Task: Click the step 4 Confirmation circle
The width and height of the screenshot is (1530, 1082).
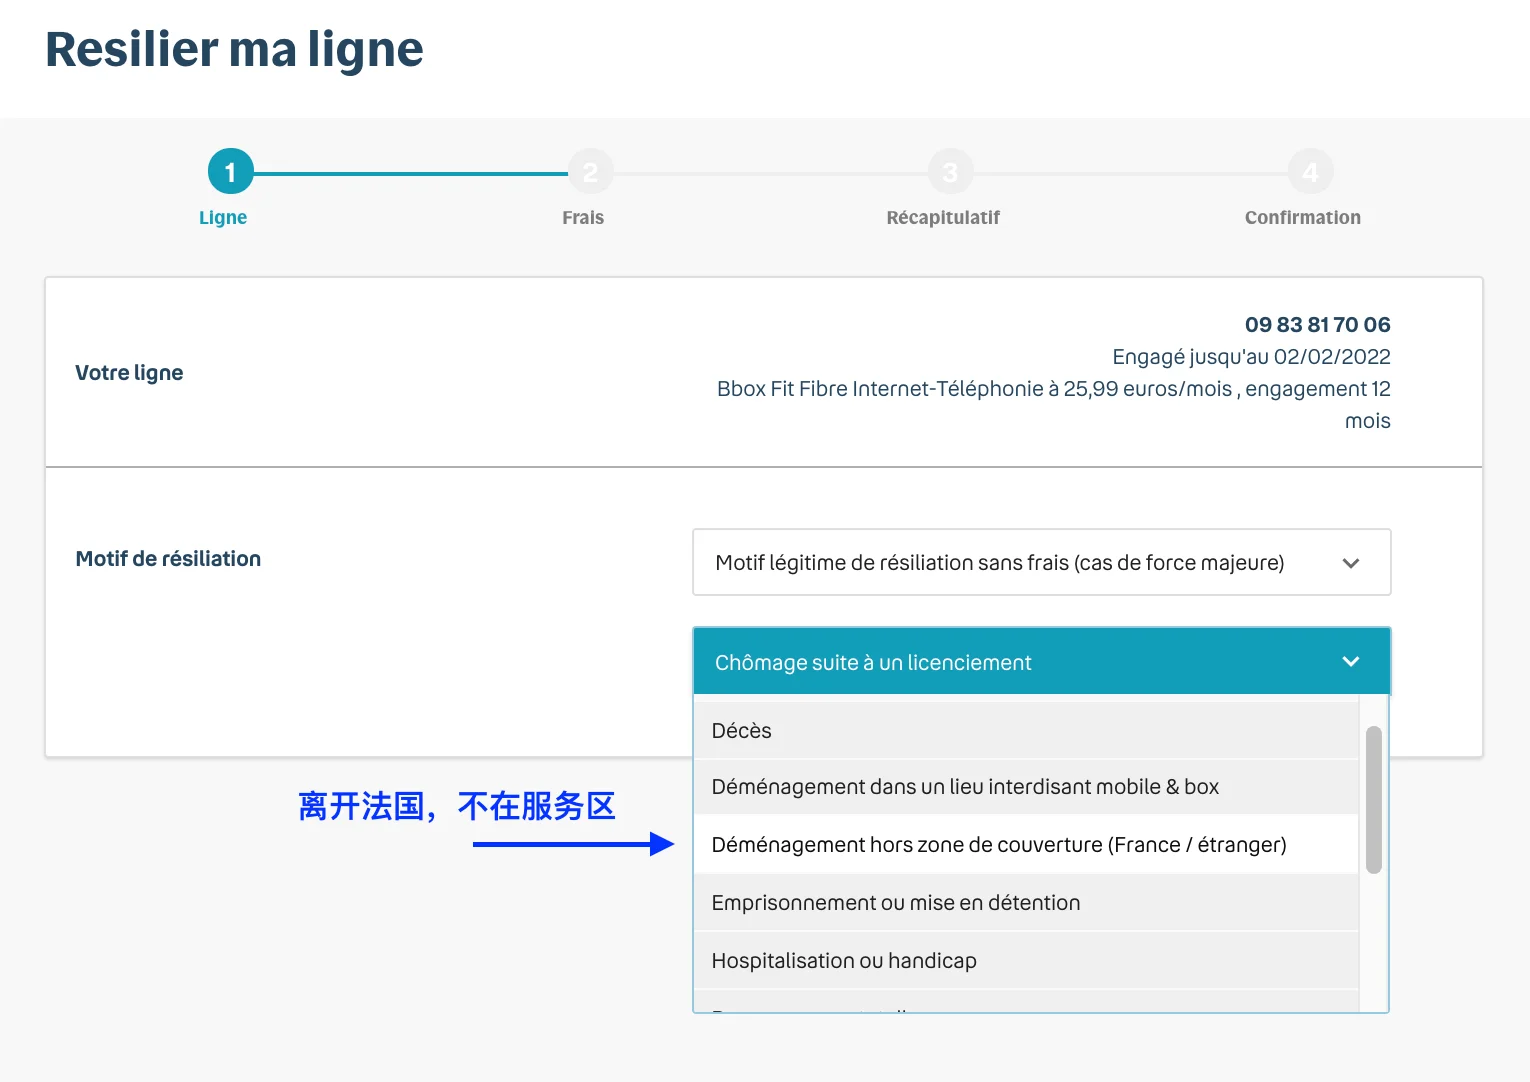Action: pos(1311,172)
